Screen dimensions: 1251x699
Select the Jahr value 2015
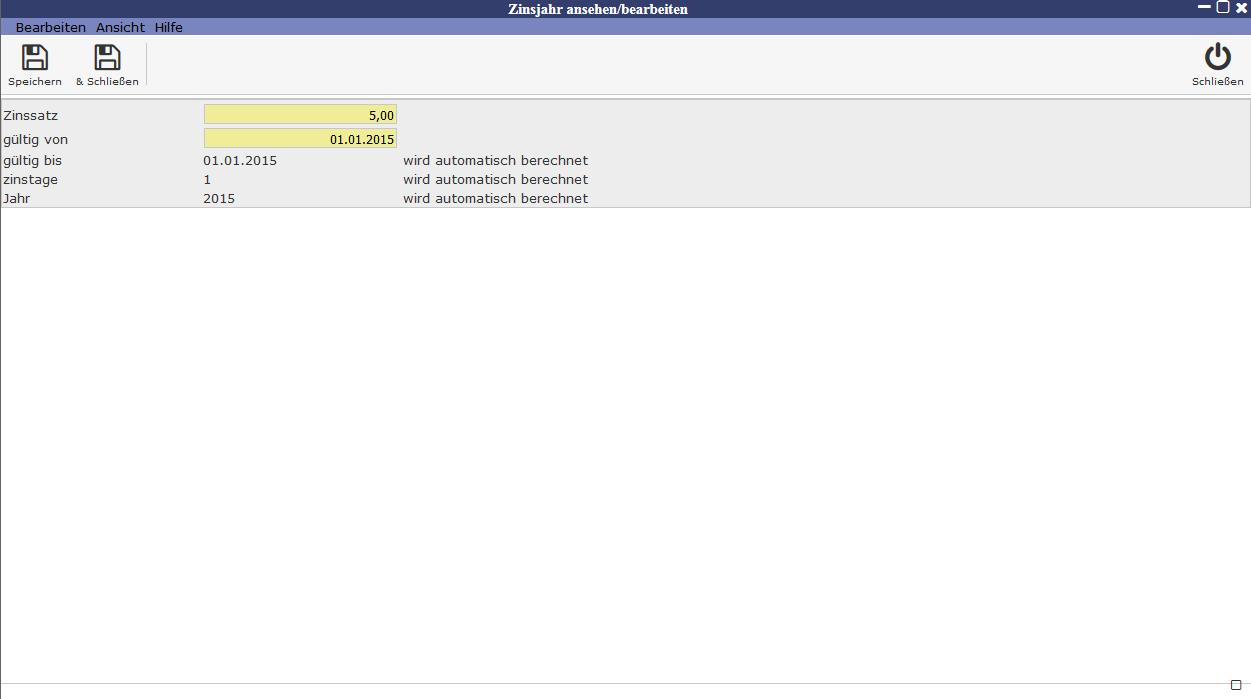[219, 199]
